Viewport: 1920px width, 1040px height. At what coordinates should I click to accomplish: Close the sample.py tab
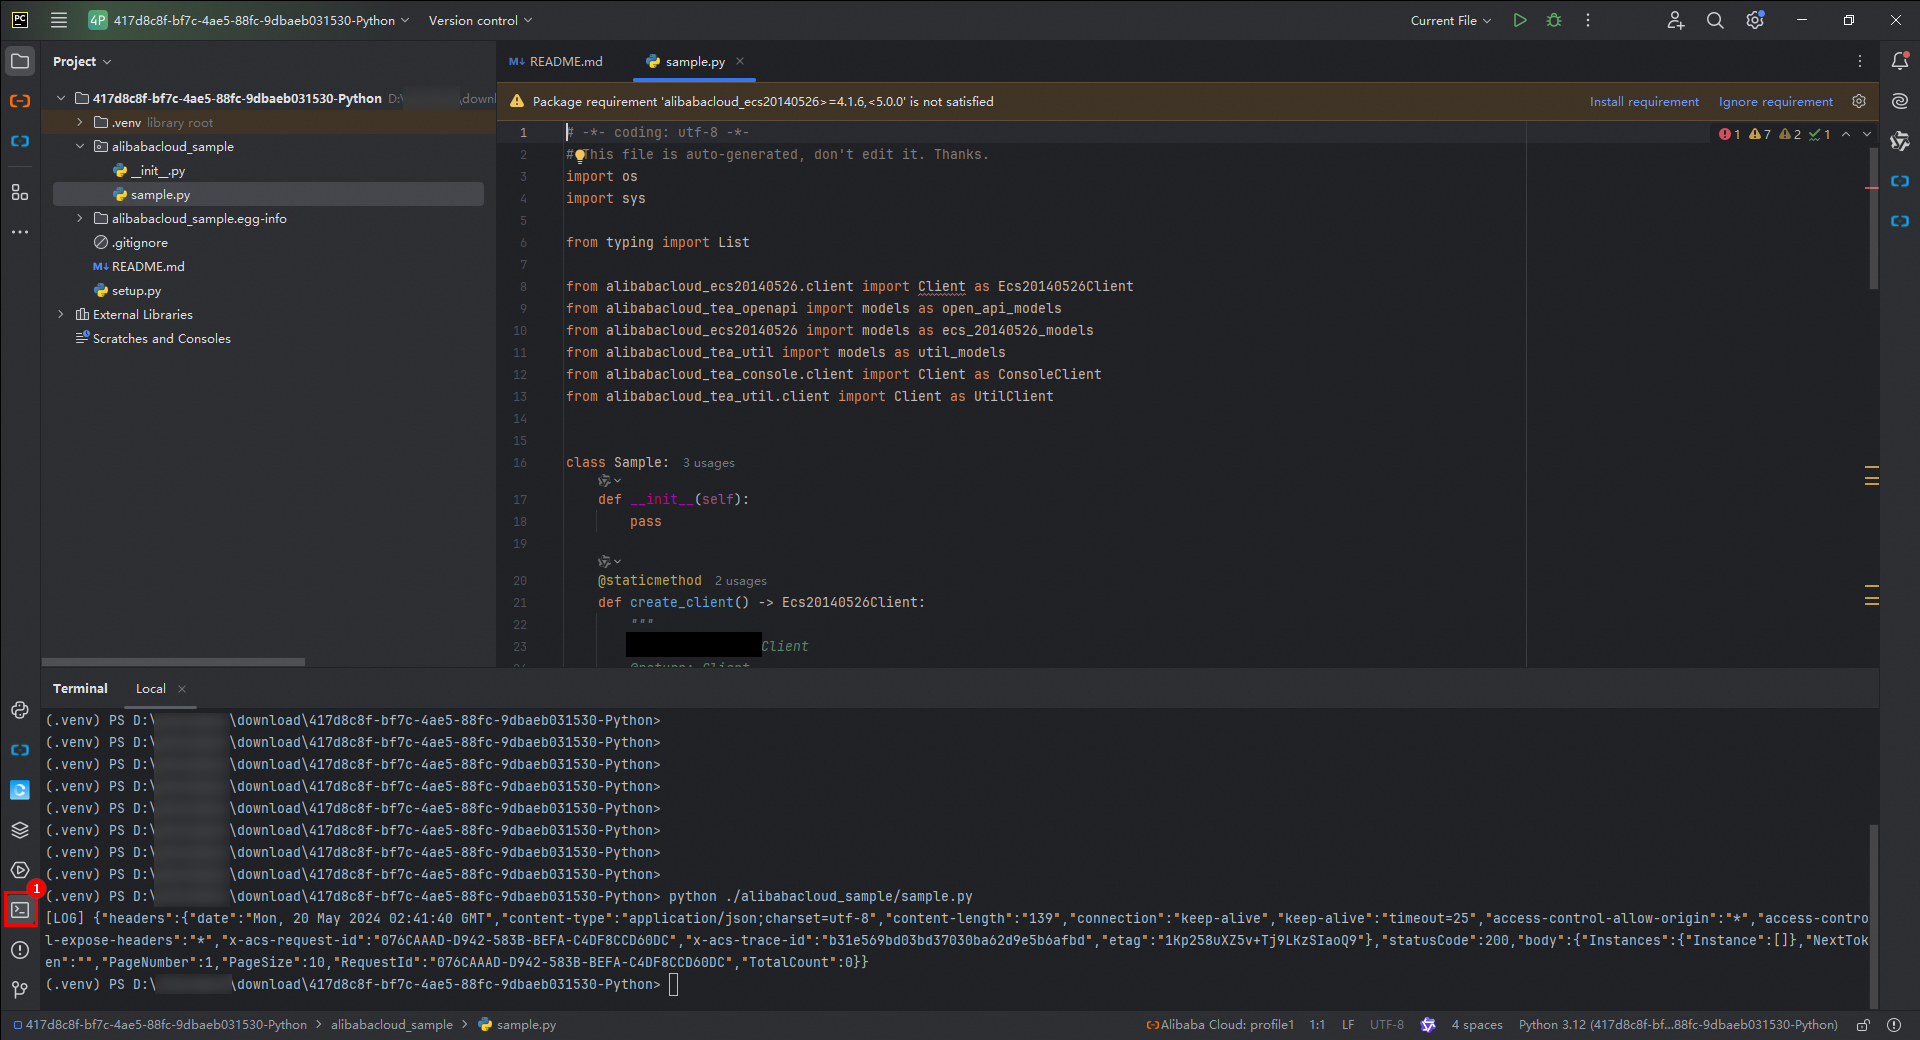point(740,61)
